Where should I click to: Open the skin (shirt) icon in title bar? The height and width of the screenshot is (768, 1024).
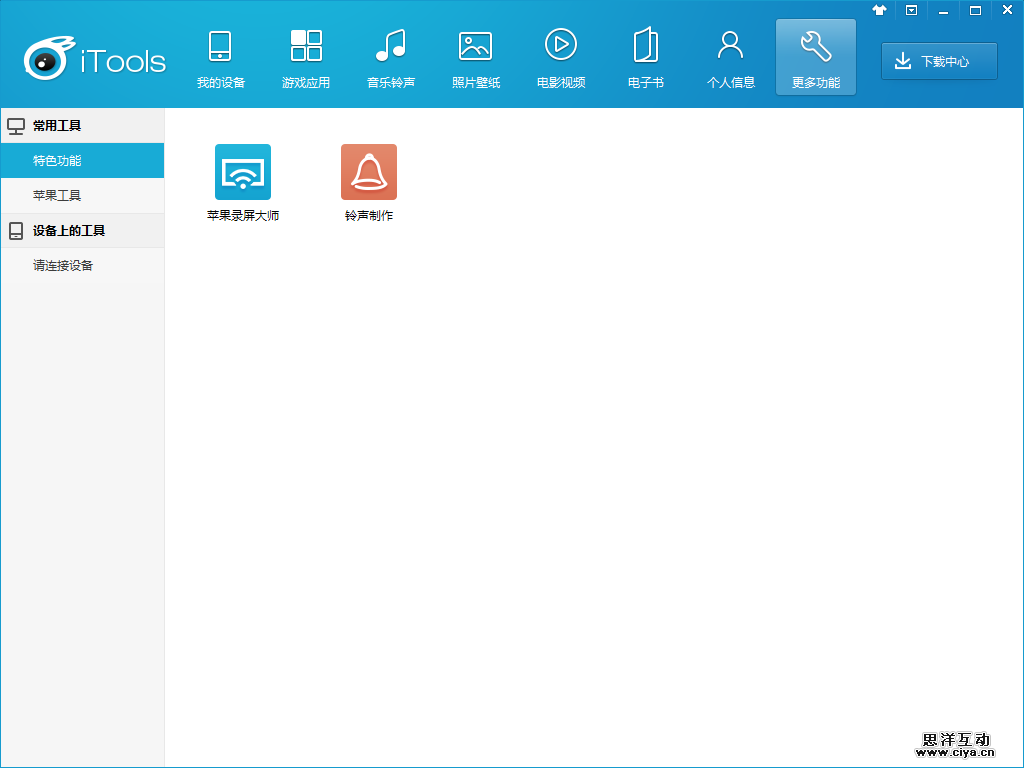click(x=879, y=10)
